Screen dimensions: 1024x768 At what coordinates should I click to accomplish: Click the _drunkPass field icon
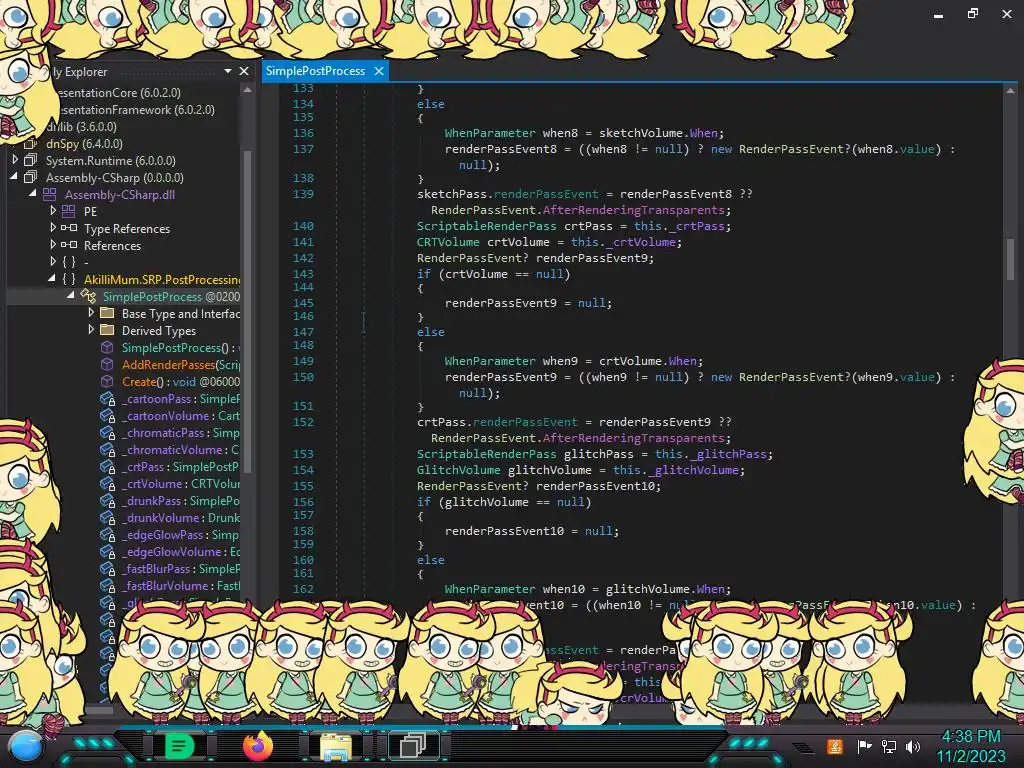click(107, 500)
